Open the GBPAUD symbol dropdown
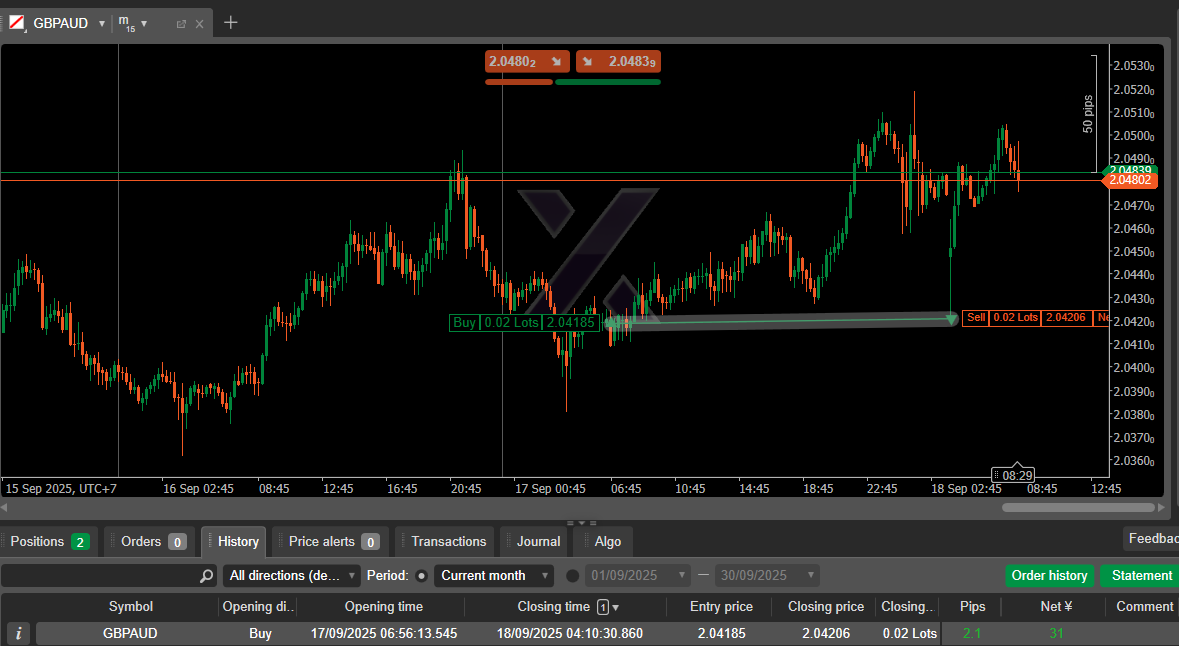 click(x=101, y=23)
